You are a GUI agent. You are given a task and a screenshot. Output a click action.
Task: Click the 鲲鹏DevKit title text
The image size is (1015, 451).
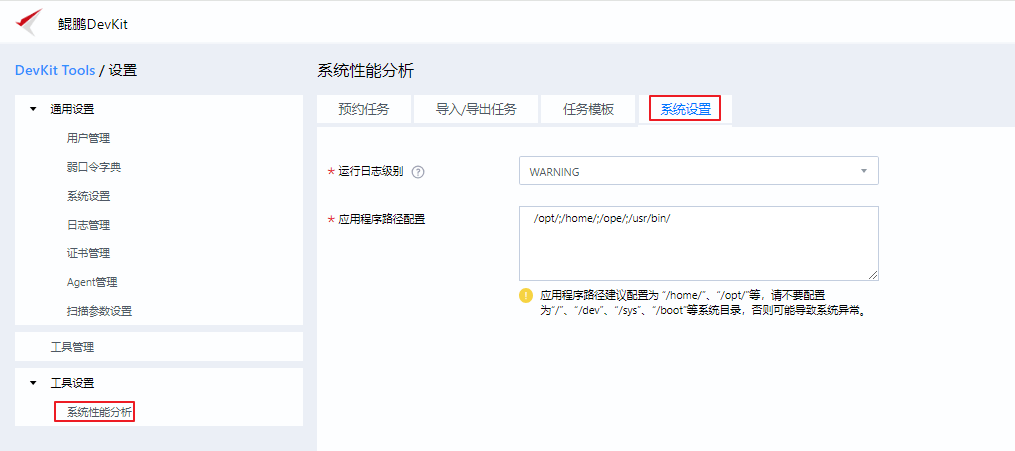click(x=93, y=25)
